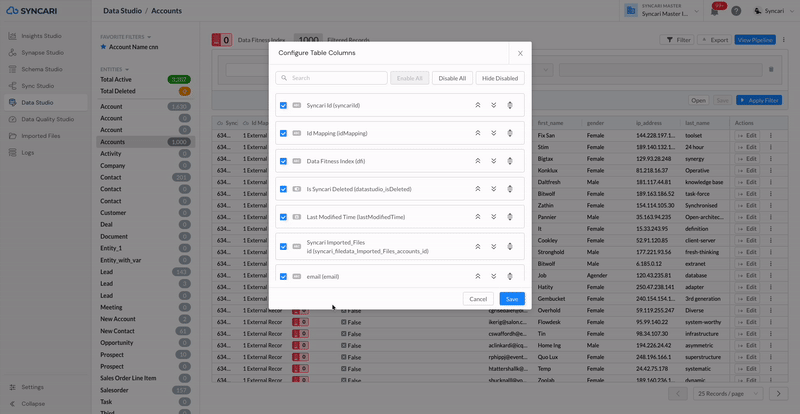Click the Enable All button
Screen dimensions: 800x414
410,78
